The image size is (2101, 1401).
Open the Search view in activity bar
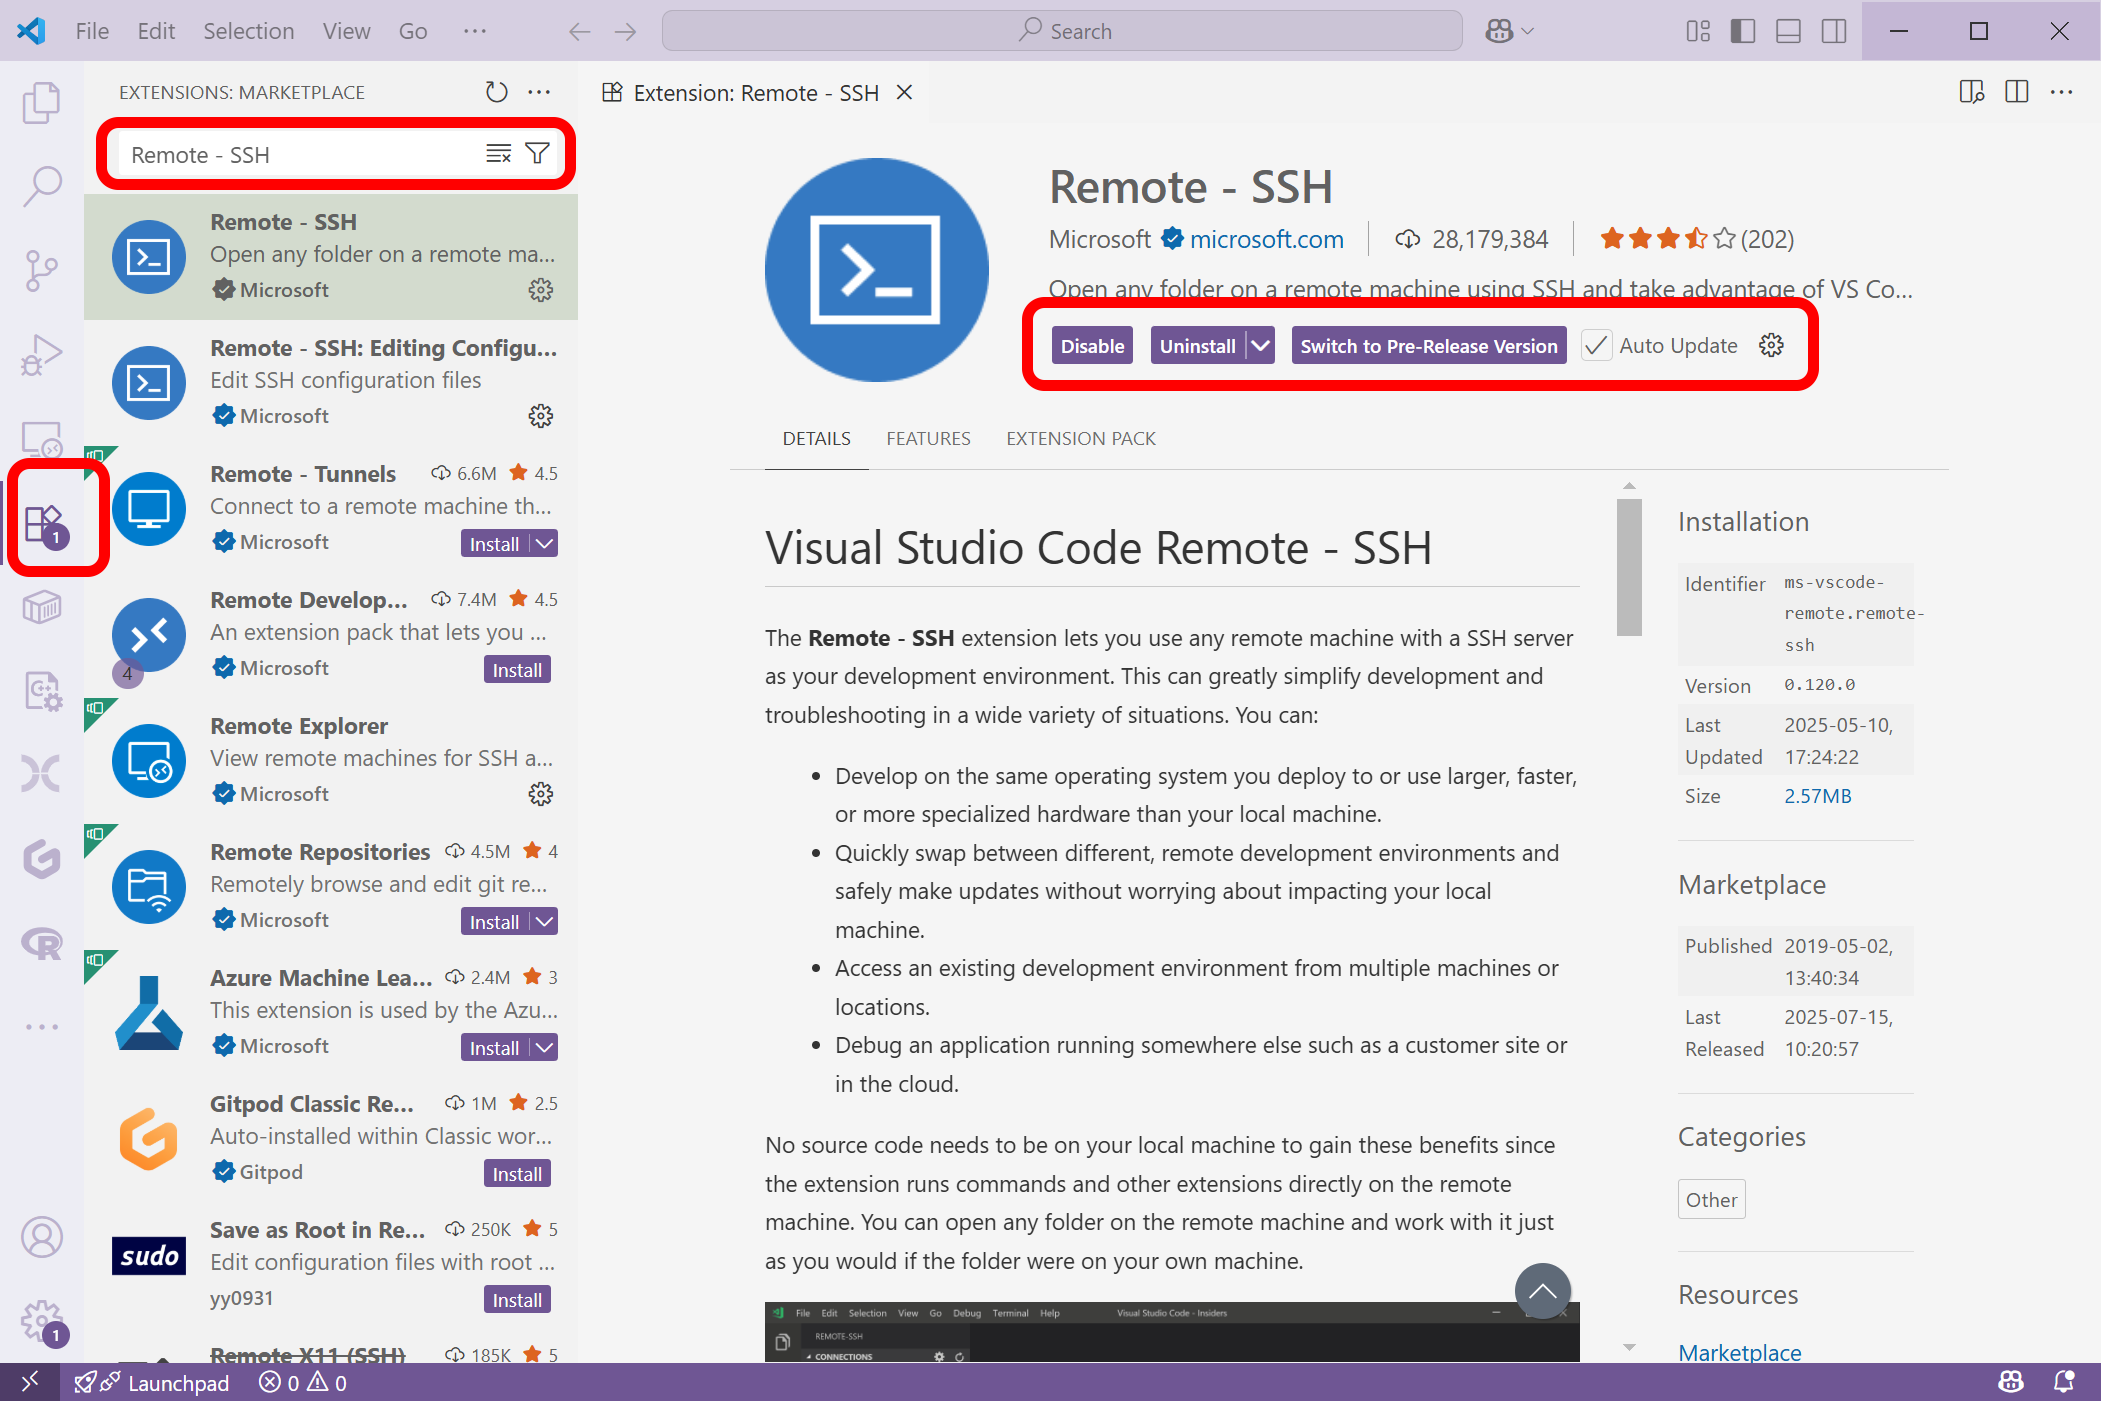pos(41,185)
